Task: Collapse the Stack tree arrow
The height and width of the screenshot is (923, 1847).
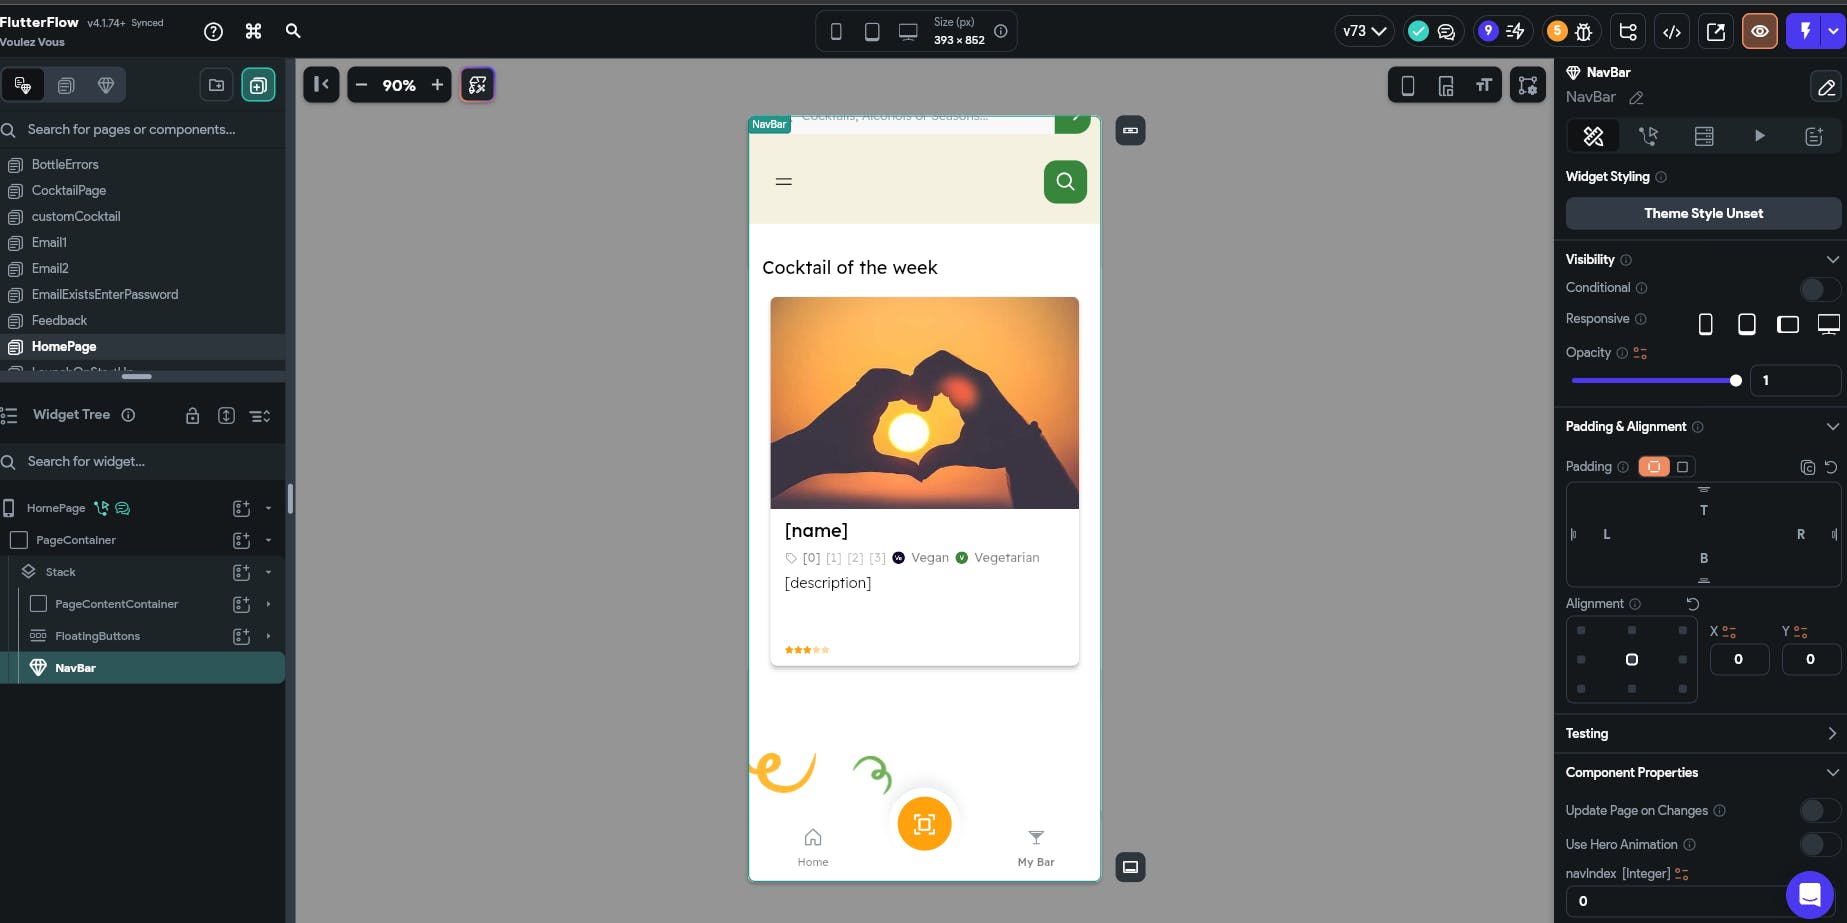Action: coord(268,572)
